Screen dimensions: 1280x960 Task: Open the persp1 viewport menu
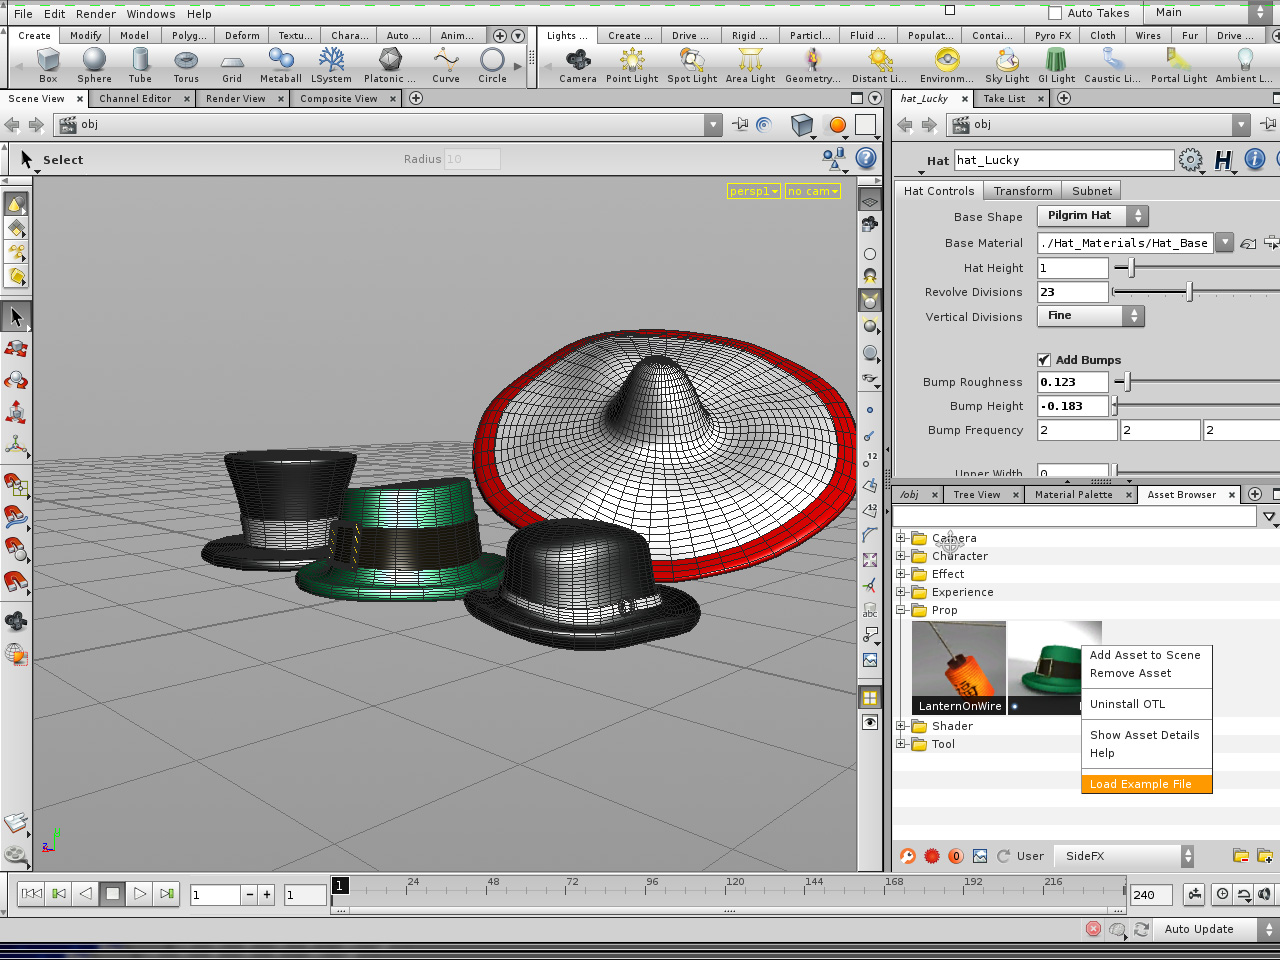[x=753, y=191]
